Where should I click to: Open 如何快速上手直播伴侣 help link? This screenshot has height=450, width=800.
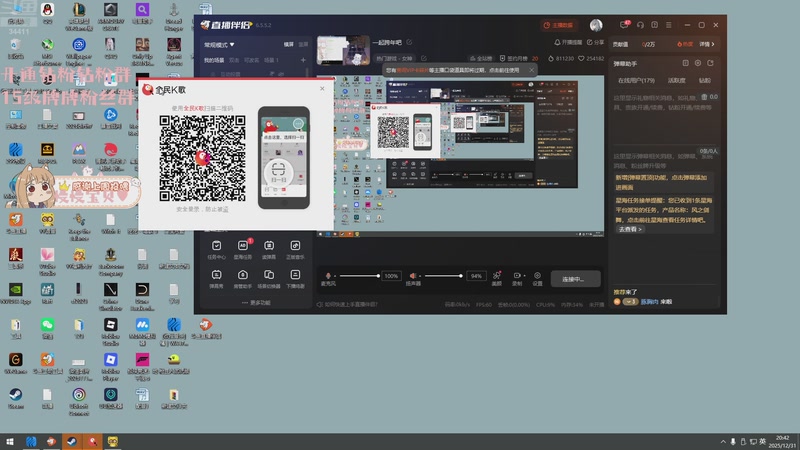347,305
